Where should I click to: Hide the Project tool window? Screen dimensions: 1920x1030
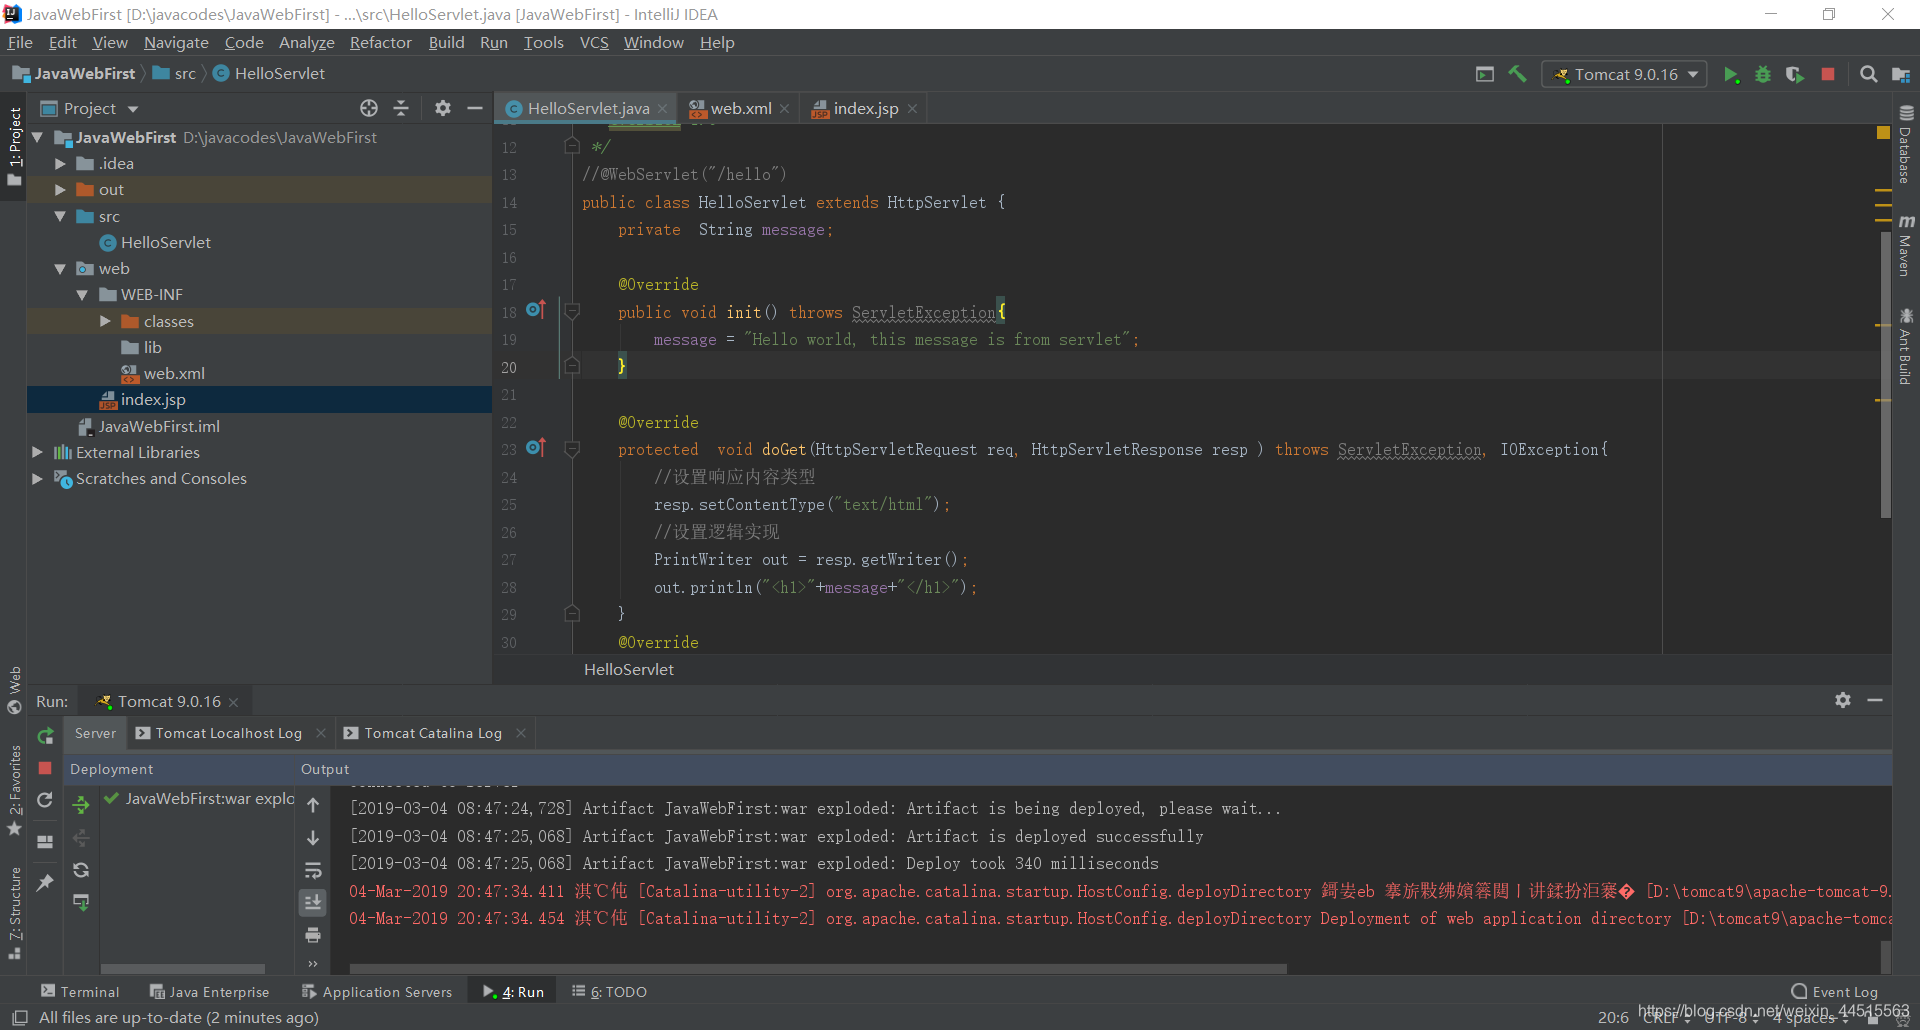(x=475, y=108)
